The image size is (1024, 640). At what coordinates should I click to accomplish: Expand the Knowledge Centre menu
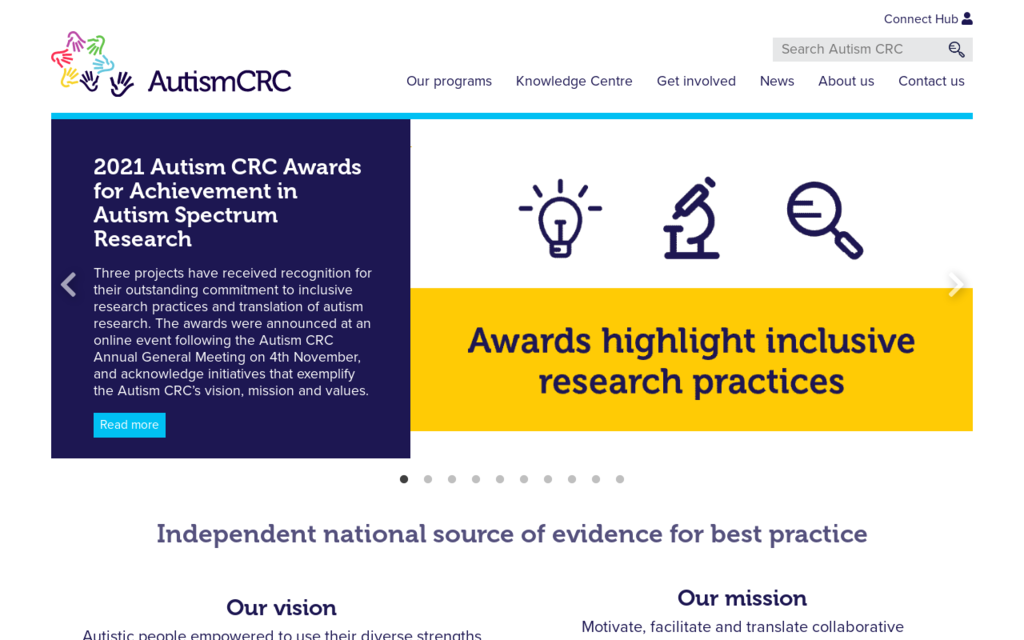point(574,81)
